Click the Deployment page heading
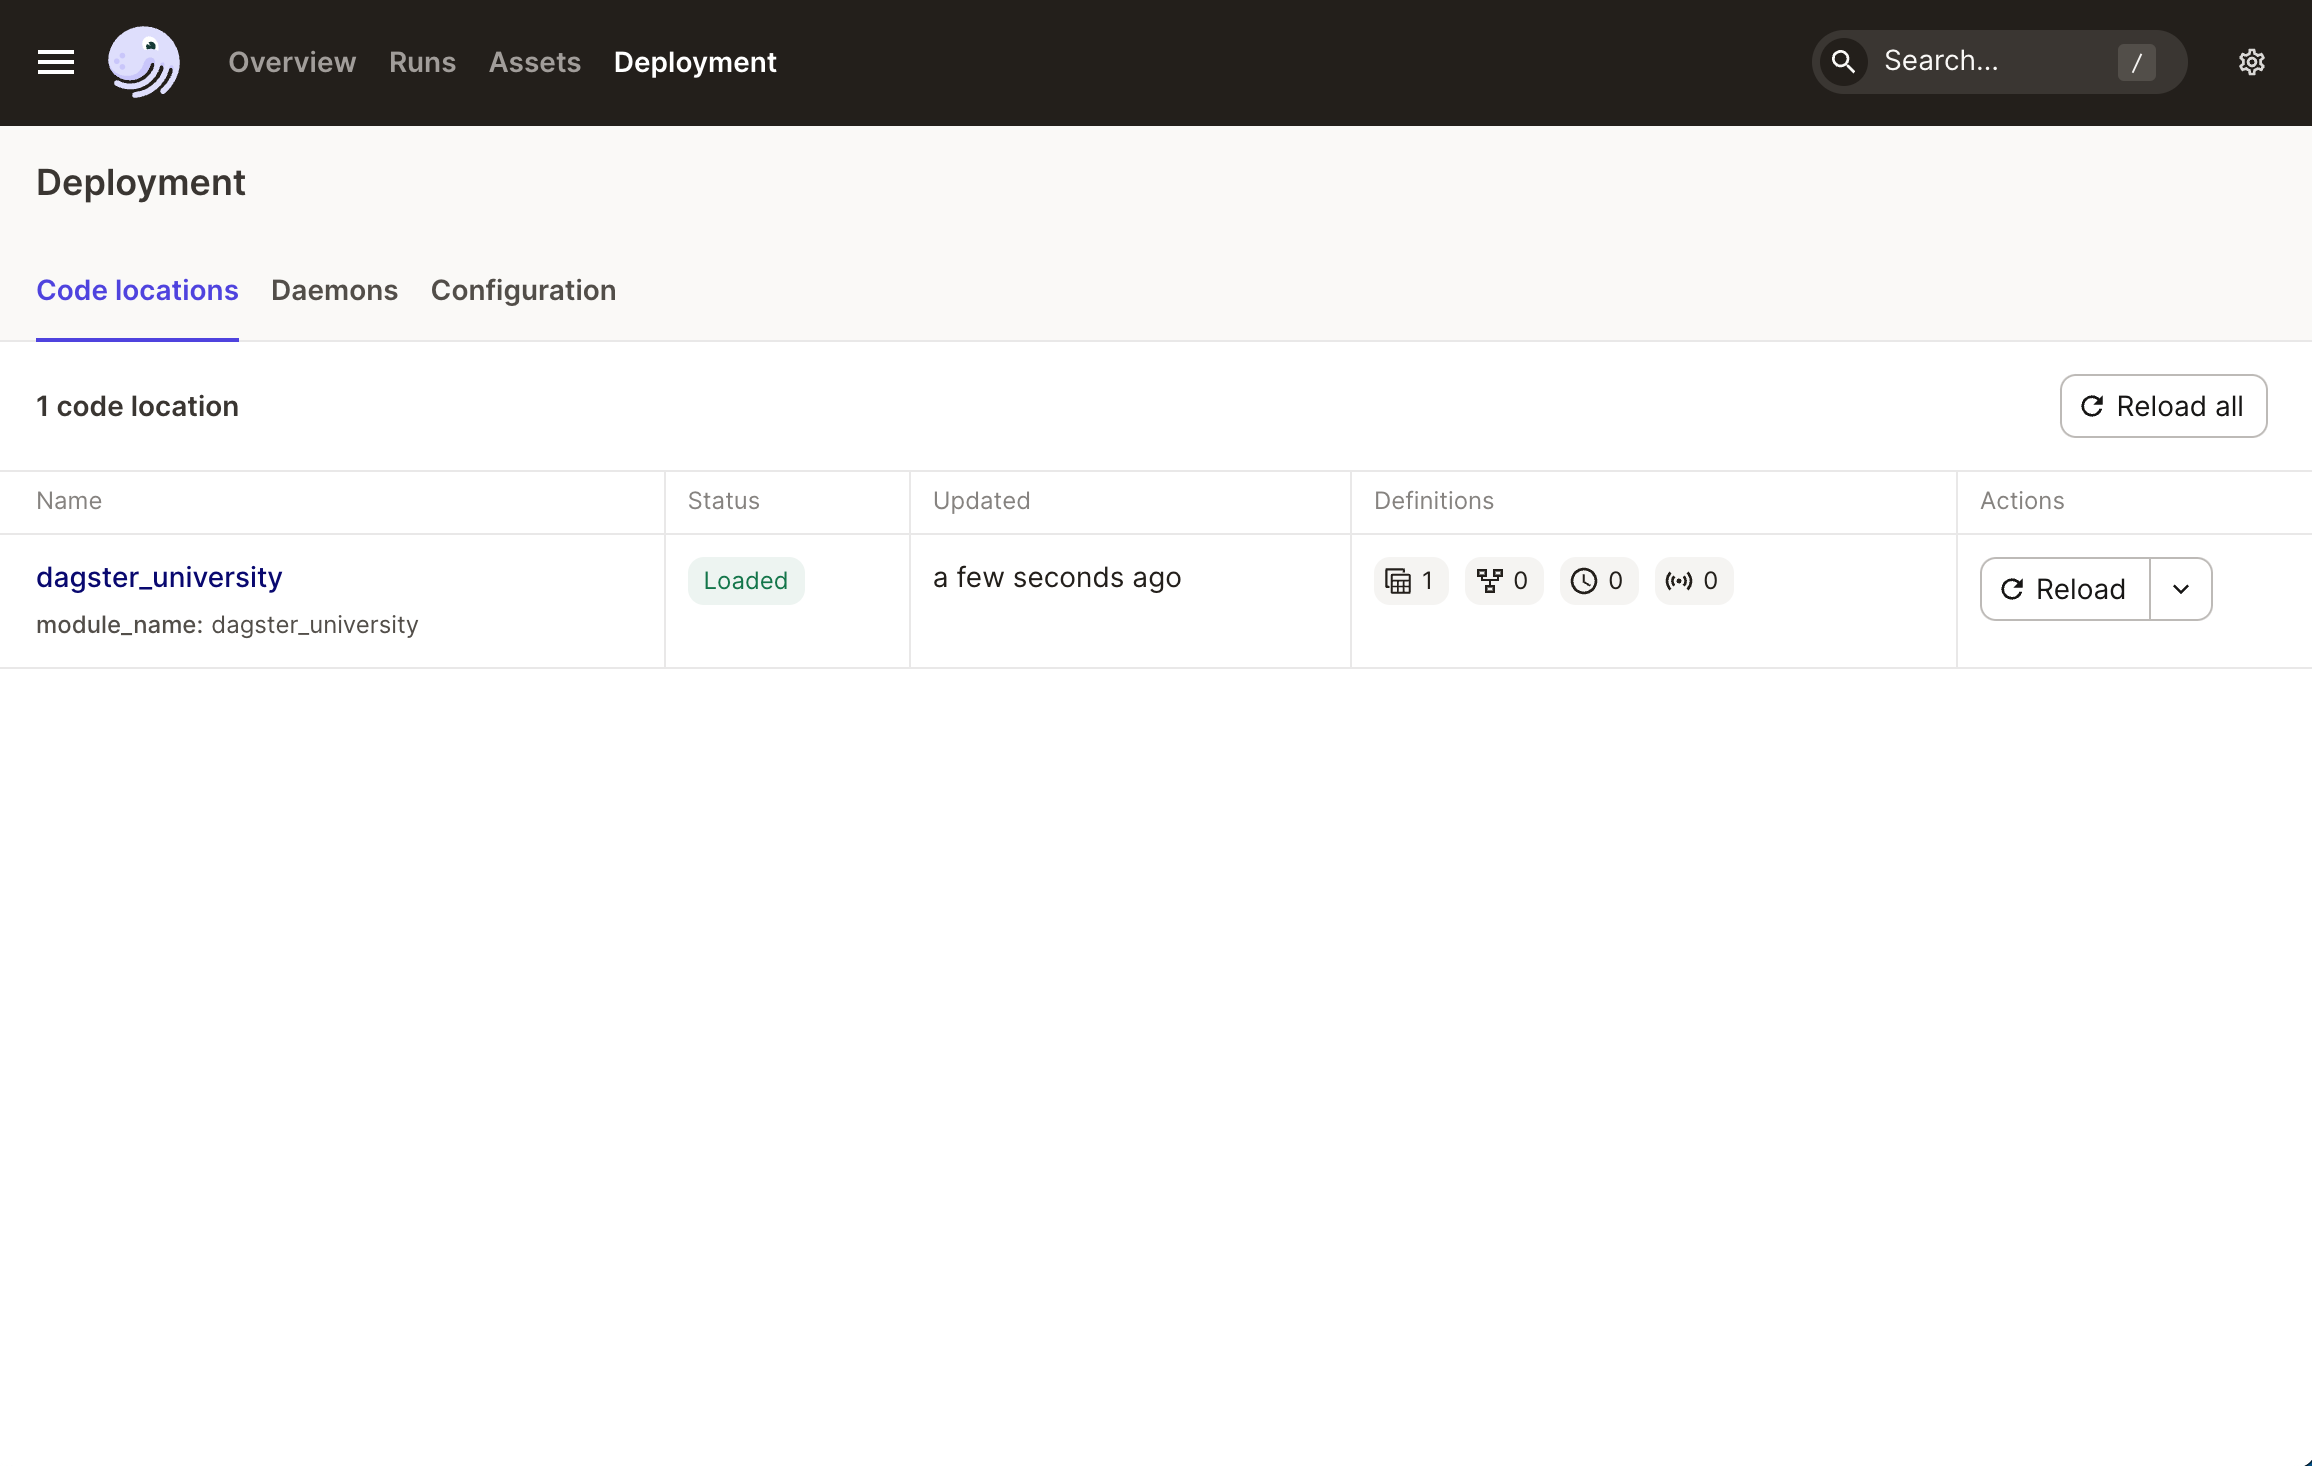This screenshot has height=1466, width=2312. point(141,183)
